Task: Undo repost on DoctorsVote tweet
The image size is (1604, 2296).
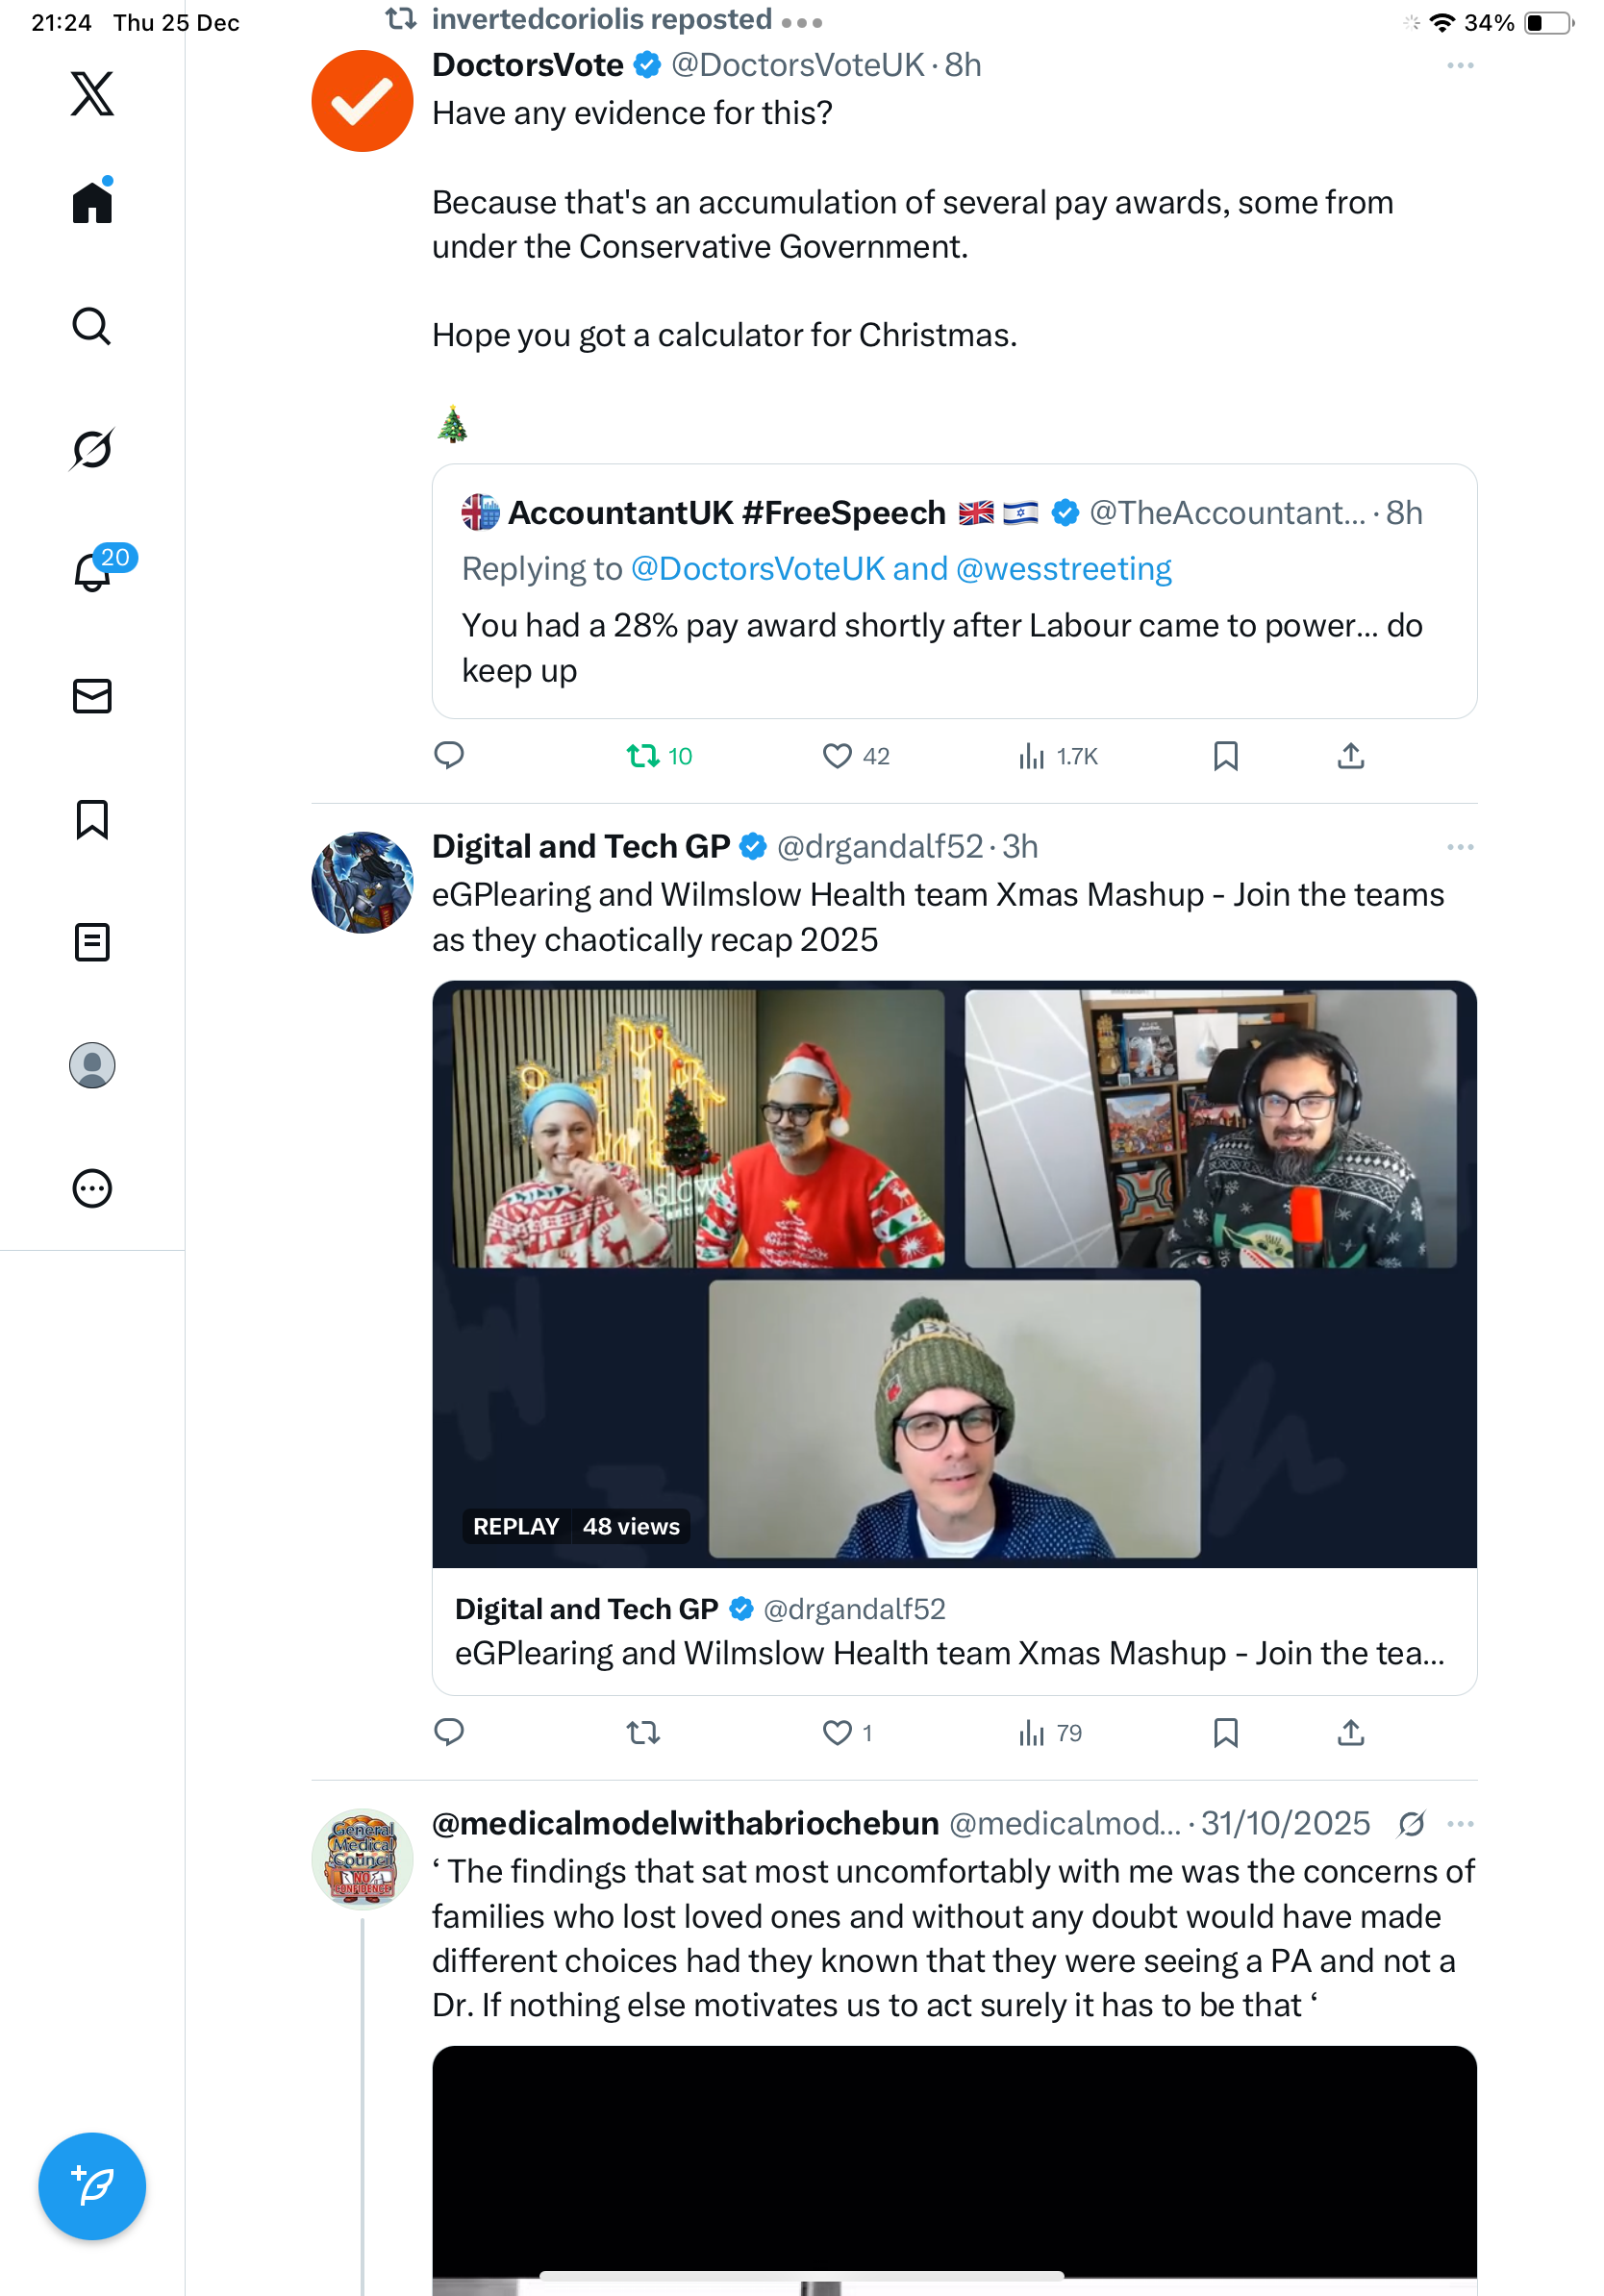Action: [x=643, y=756]
